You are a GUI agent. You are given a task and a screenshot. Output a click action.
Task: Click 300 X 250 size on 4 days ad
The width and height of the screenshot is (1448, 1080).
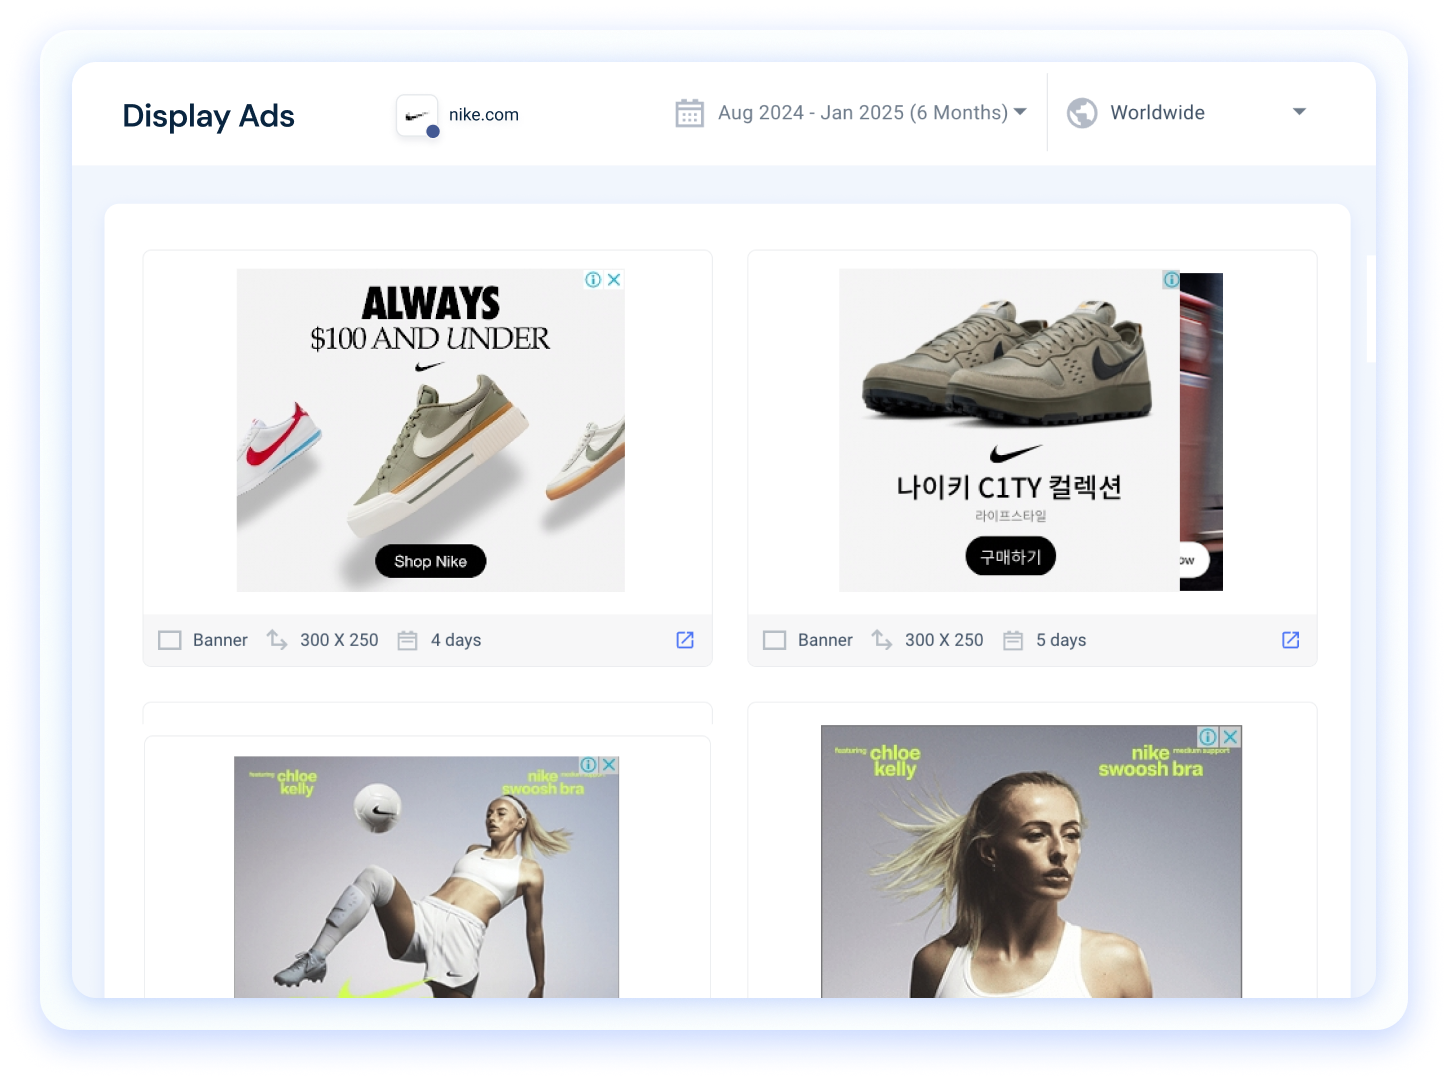point(339,640)
